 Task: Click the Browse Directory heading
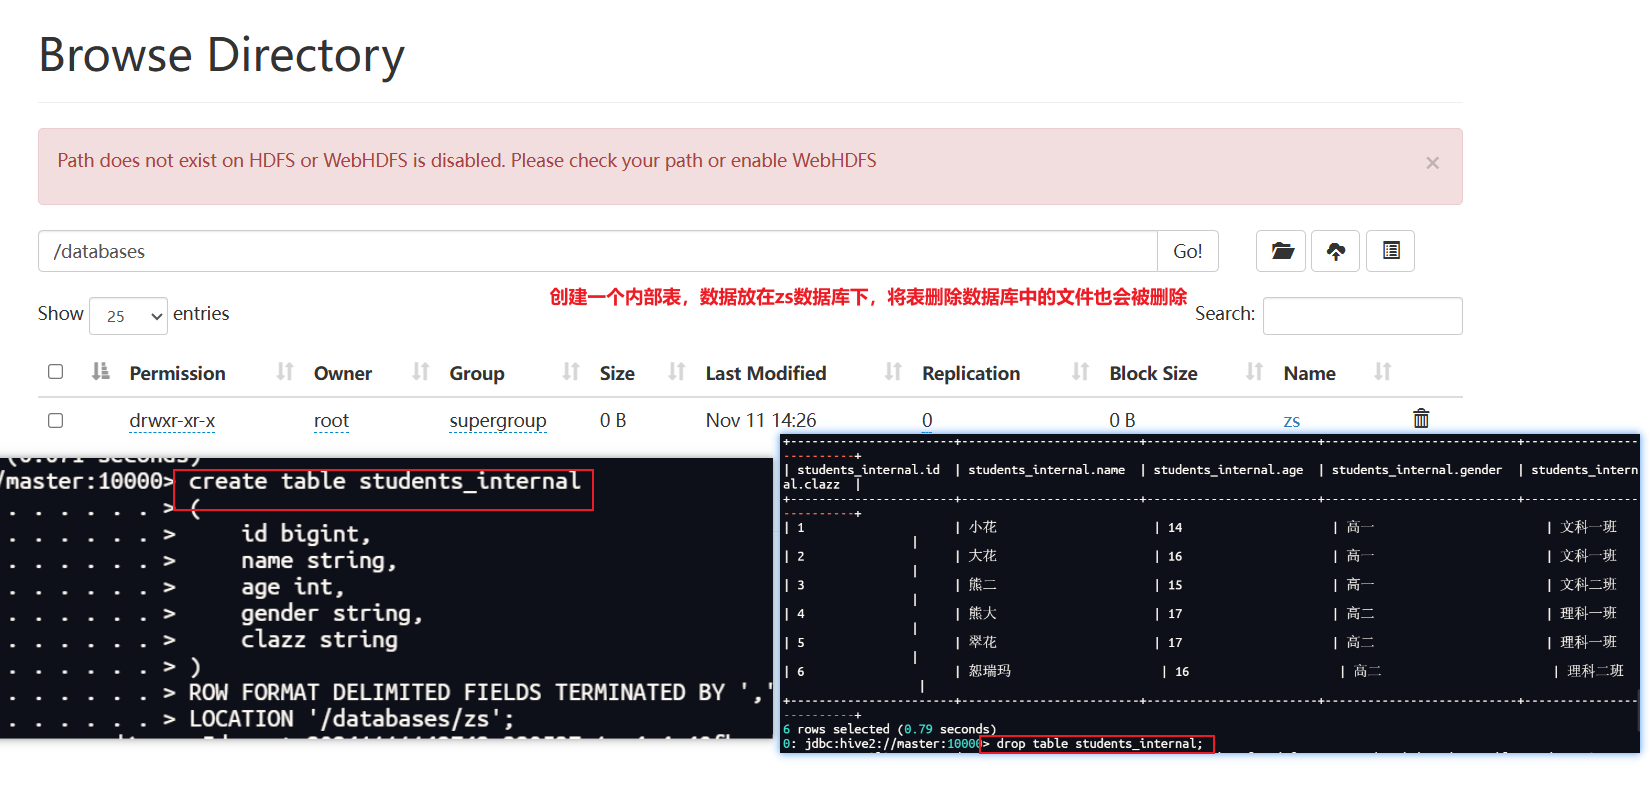(x=221, y=55)
